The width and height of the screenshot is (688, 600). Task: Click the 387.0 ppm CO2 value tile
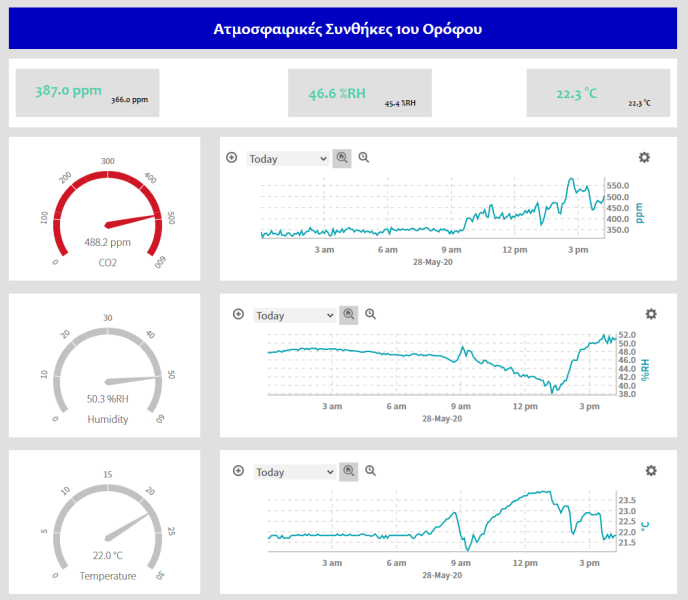pyautogui.click(x=87, y=93)
